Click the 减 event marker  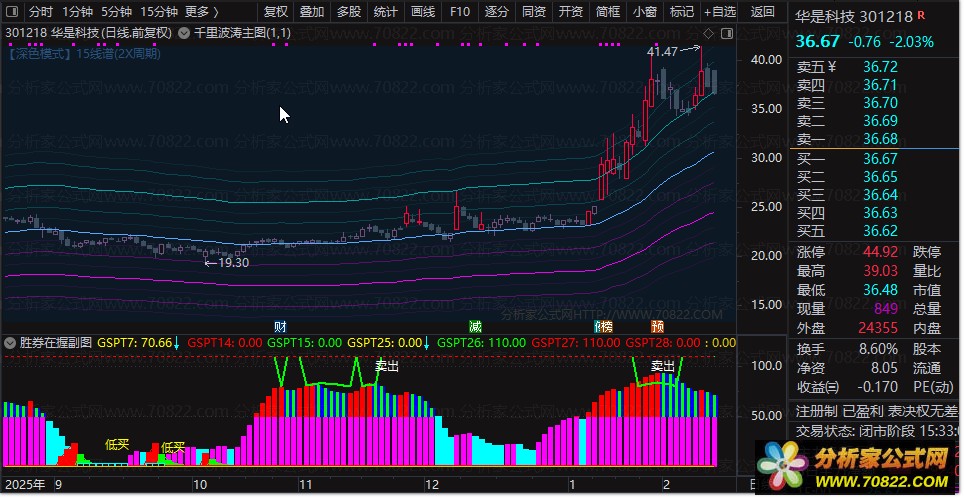click(x=475, y=326)
